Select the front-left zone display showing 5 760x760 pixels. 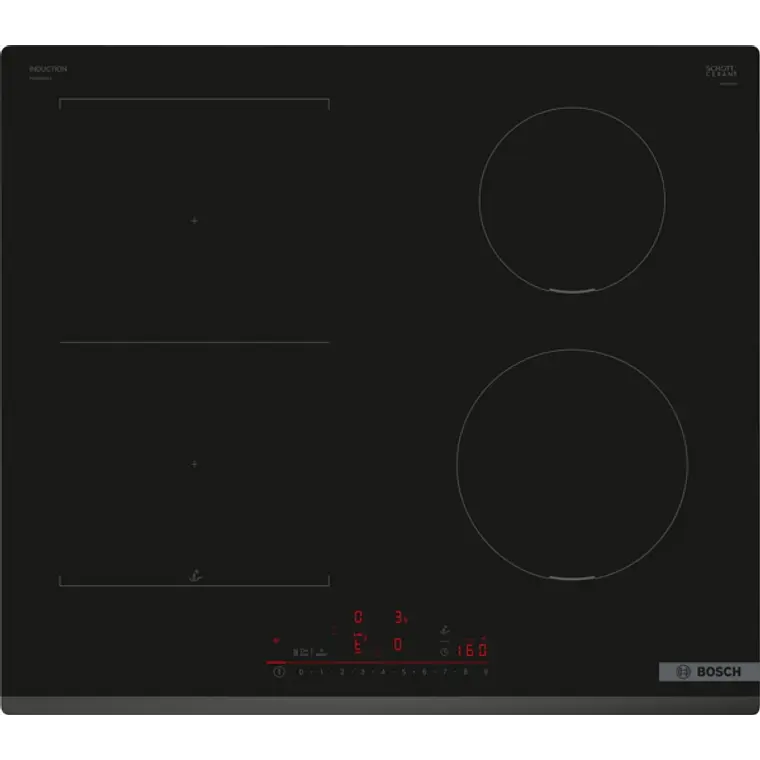[359, 645]
